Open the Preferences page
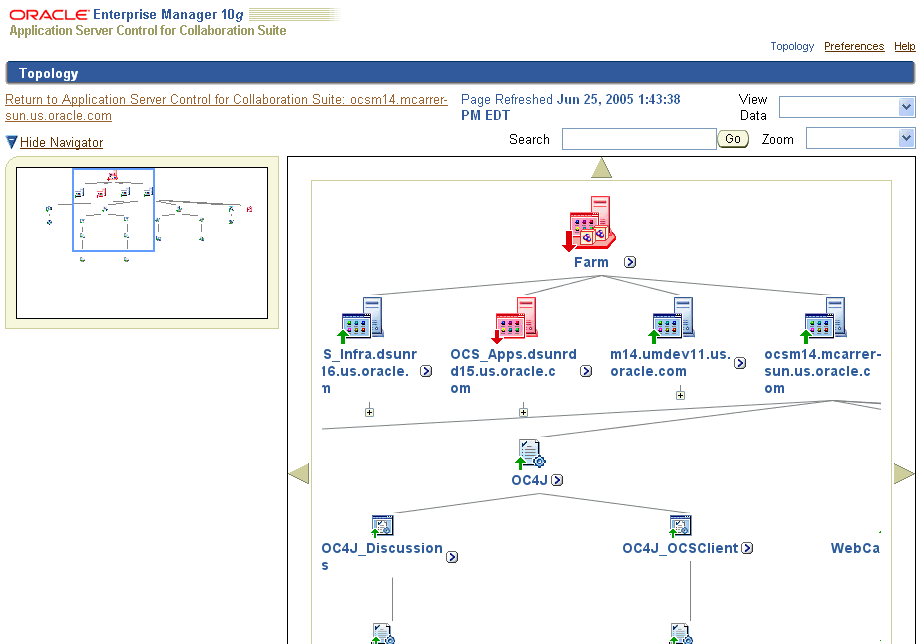 (853, 46)
